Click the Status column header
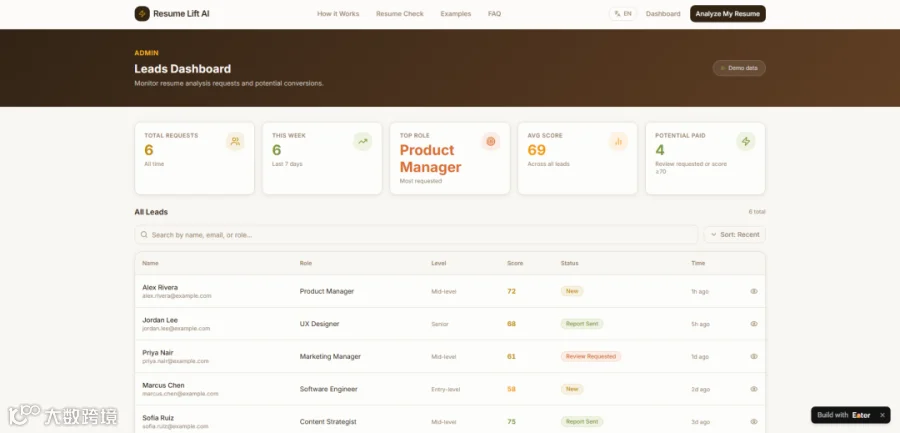The image size is (900, 433). [569, 263]
